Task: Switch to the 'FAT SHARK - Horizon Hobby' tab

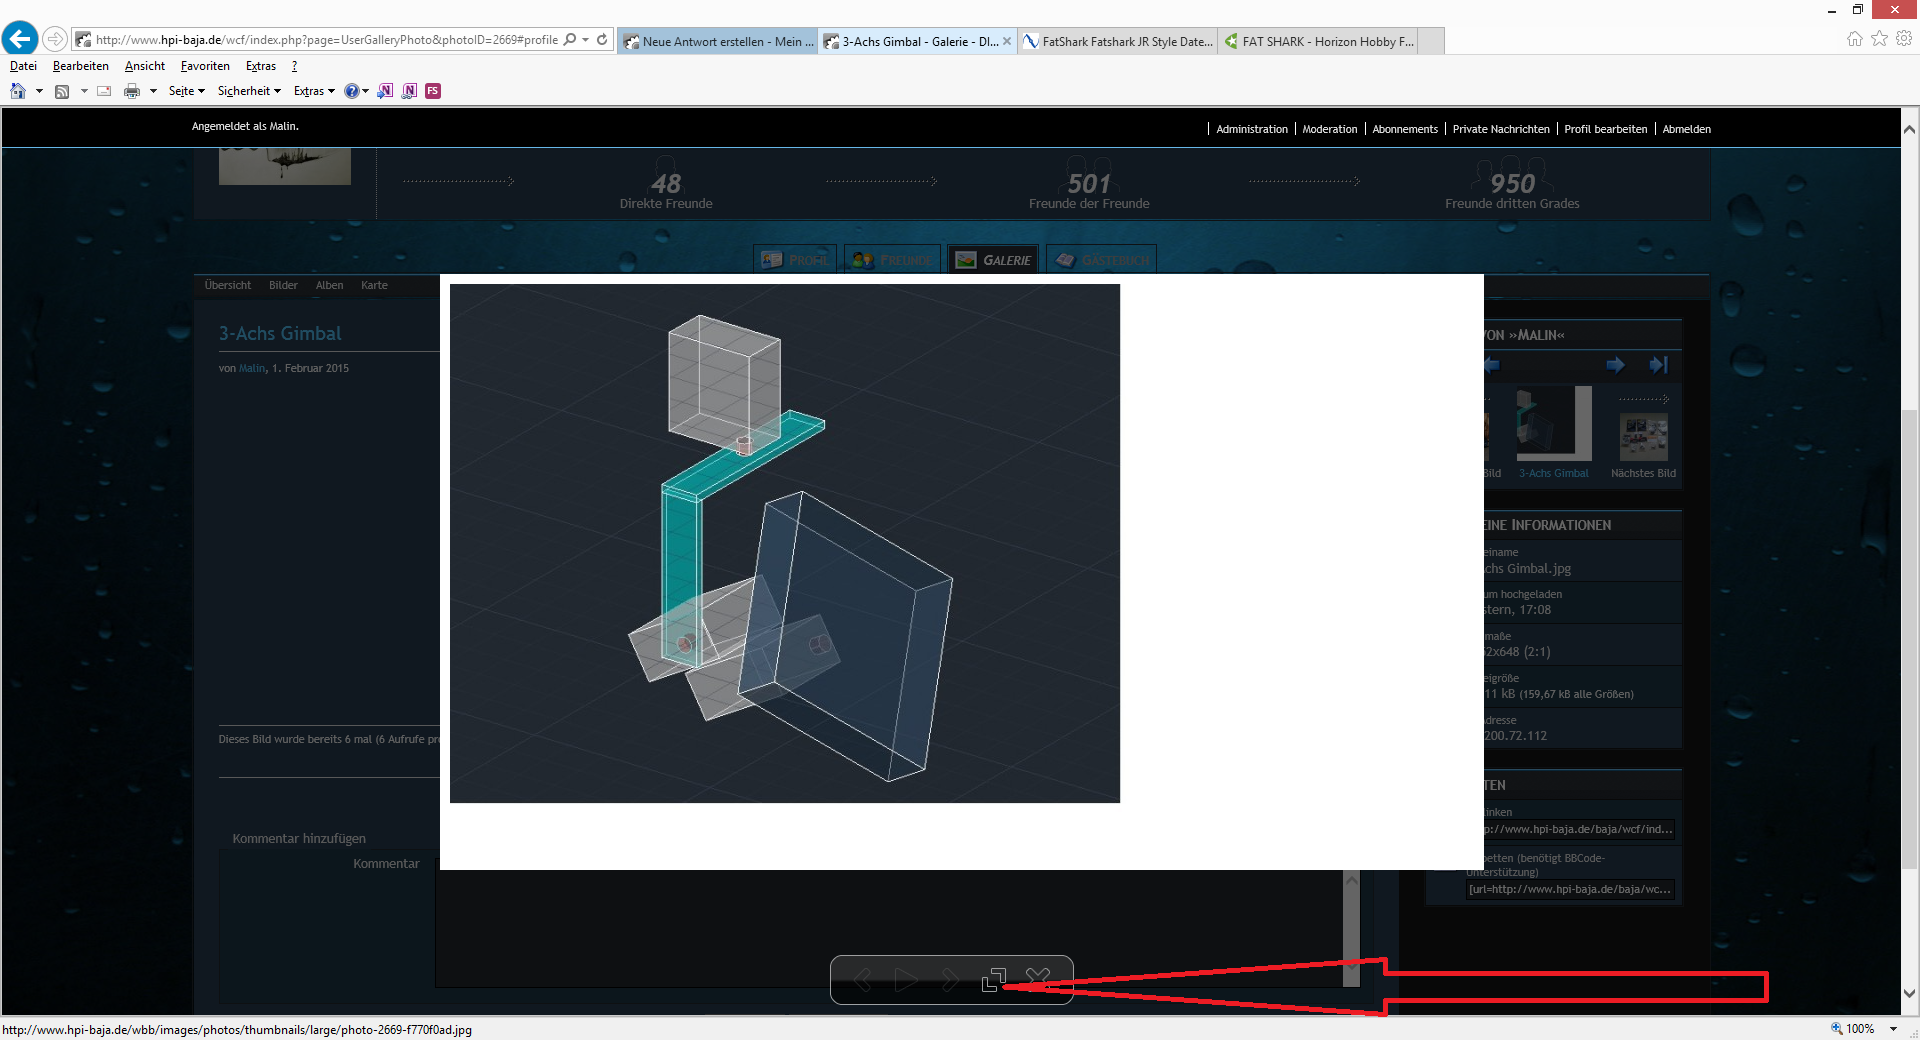Action: (1318, 41)
